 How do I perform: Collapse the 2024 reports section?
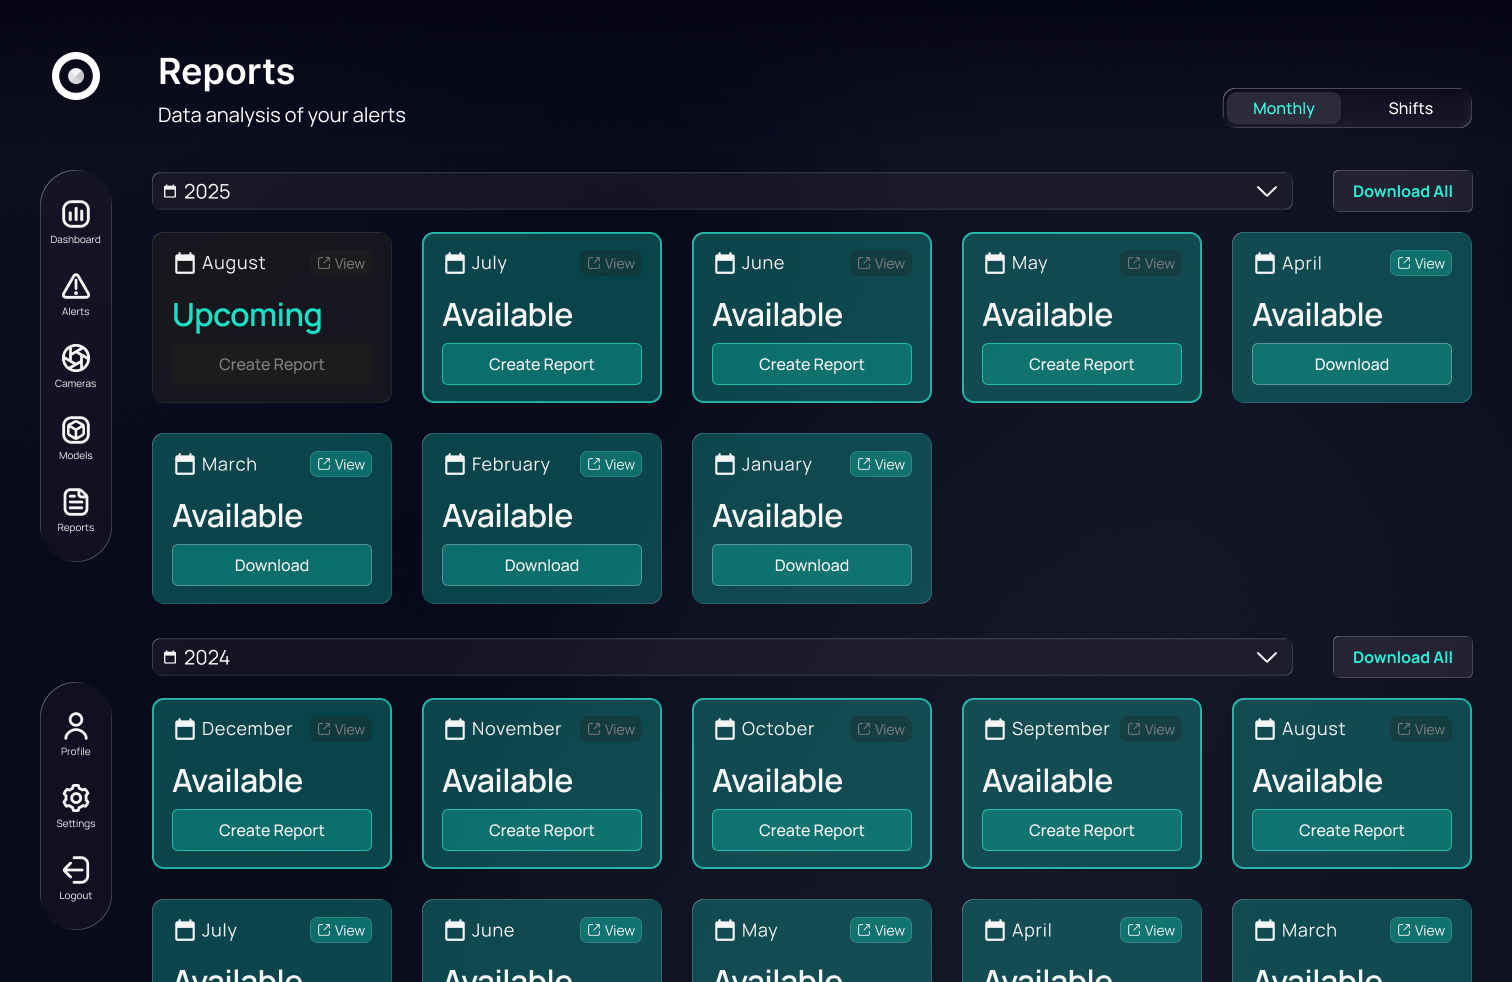coord(1266,657)
